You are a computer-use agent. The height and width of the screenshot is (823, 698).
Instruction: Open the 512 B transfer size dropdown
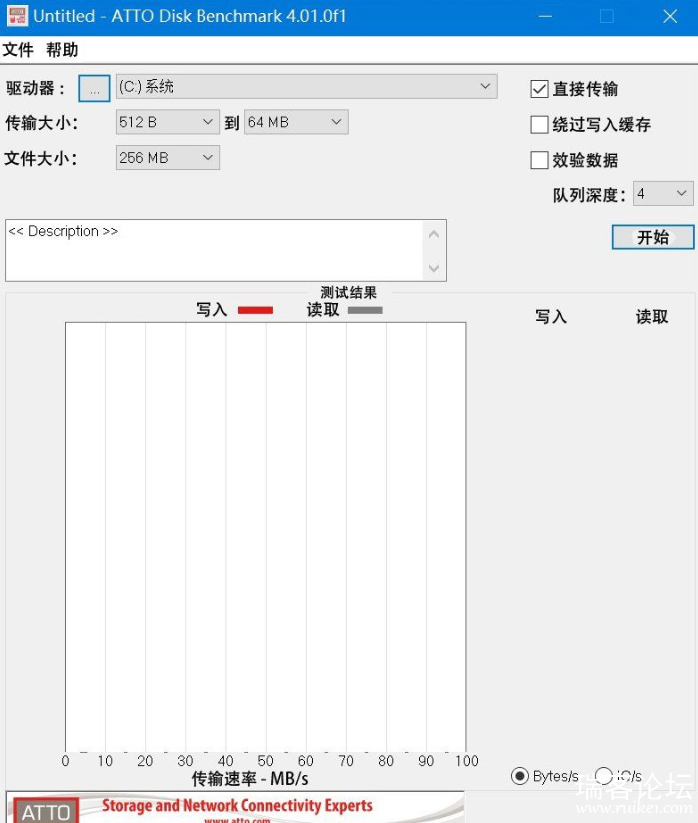(x=167, y=122)
